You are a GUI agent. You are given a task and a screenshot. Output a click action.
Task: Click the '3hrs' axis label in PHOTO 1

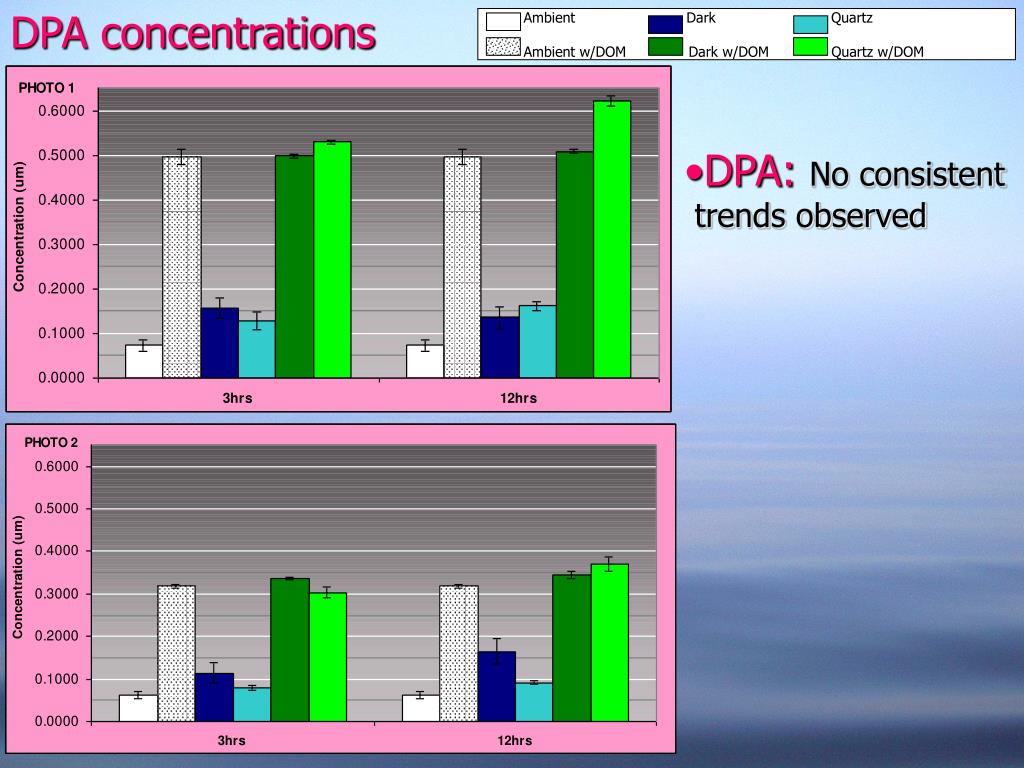coord(237,398)
